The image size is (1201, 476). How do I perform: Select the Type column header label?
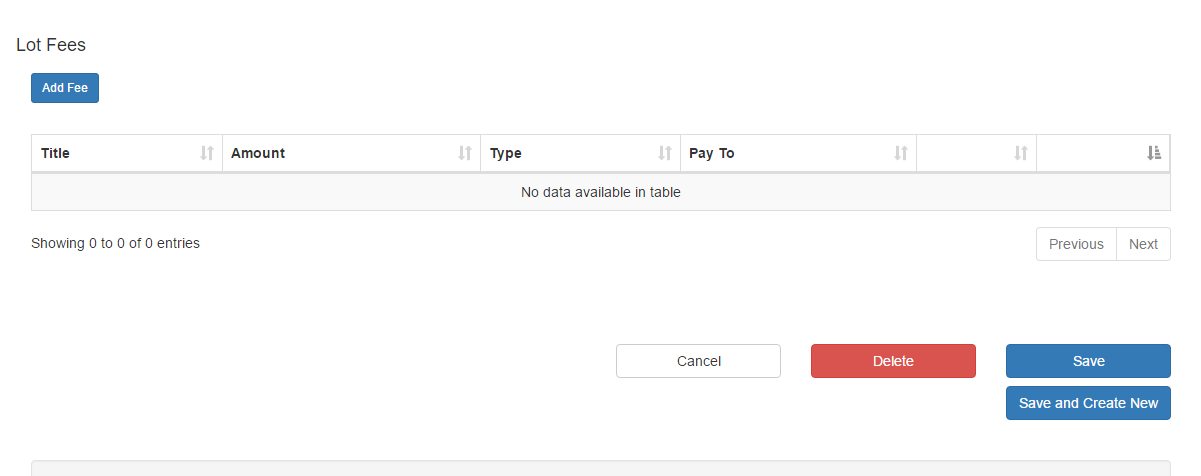click(x=506, y=153)
